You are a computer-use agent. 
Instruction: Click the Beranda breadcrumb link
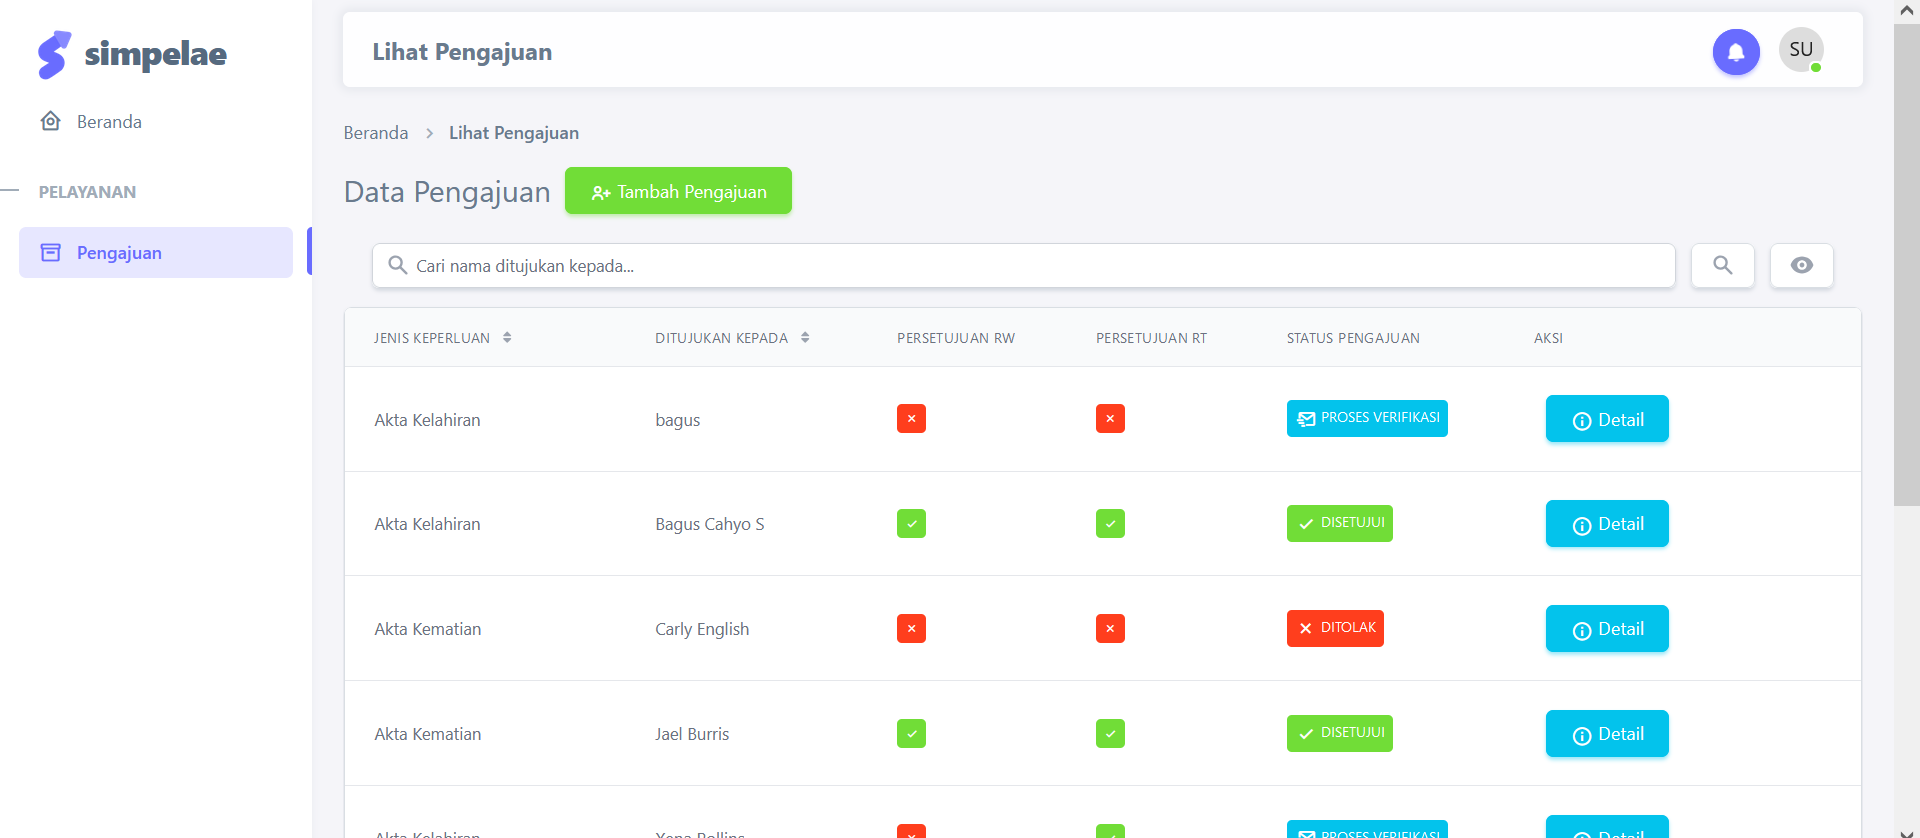[375, 133]
